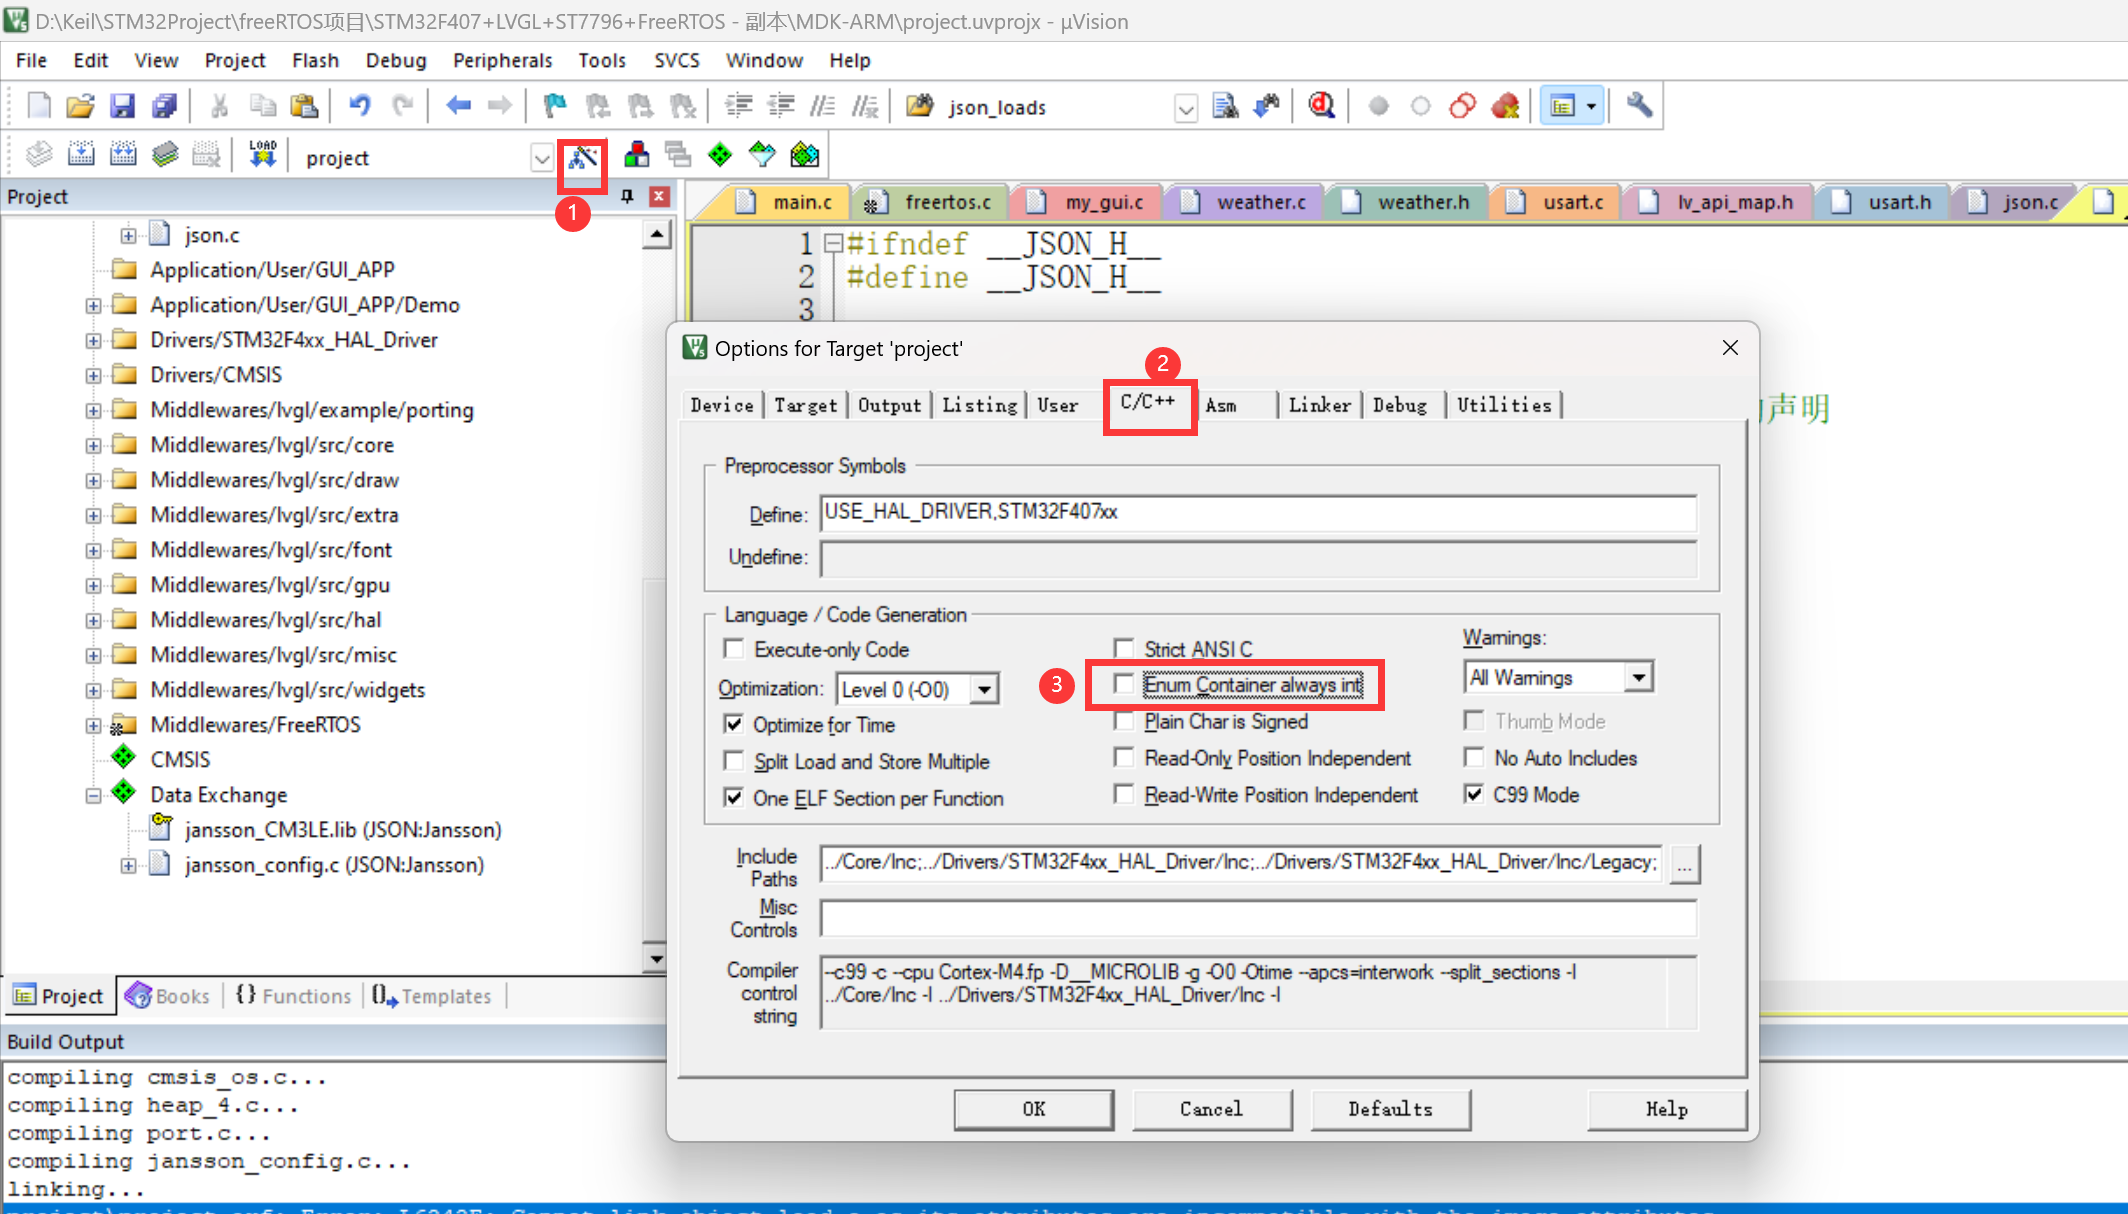The height and width of the screenshot is (1214, 2128).
Task: Enable Enum Container always int checkbox
Action: (x=1125, y=685)
